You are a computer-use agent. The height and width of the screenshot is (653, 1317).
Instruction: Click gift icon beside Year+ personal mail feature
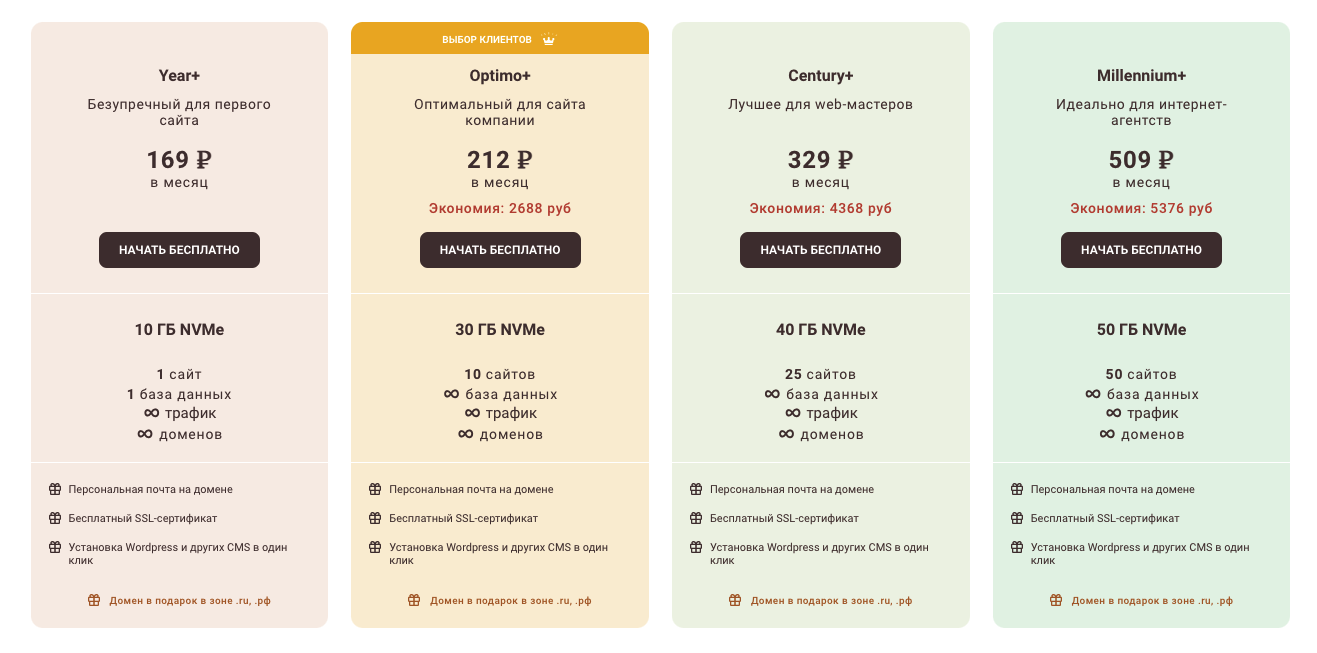click(55, 489)
